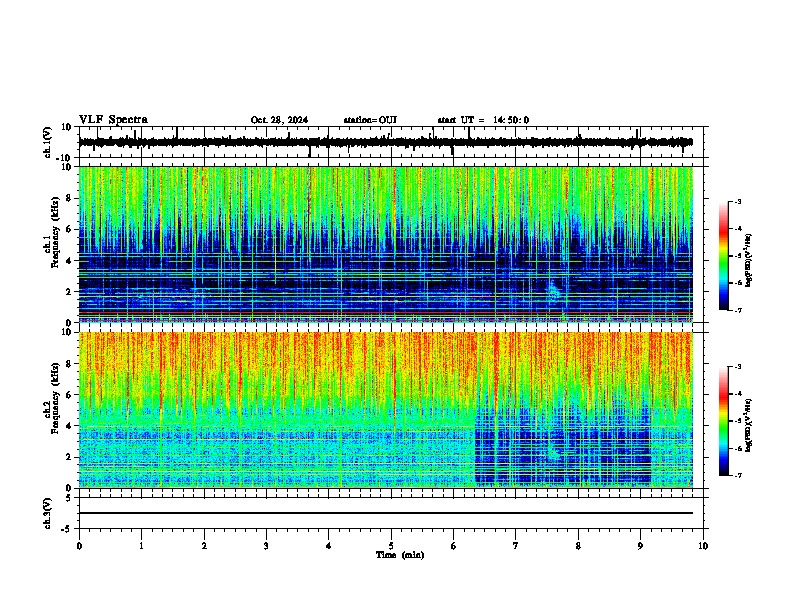
Task: Click the 8 kHz tick label on ch.2 spectrogram
Action: point(70,364)
